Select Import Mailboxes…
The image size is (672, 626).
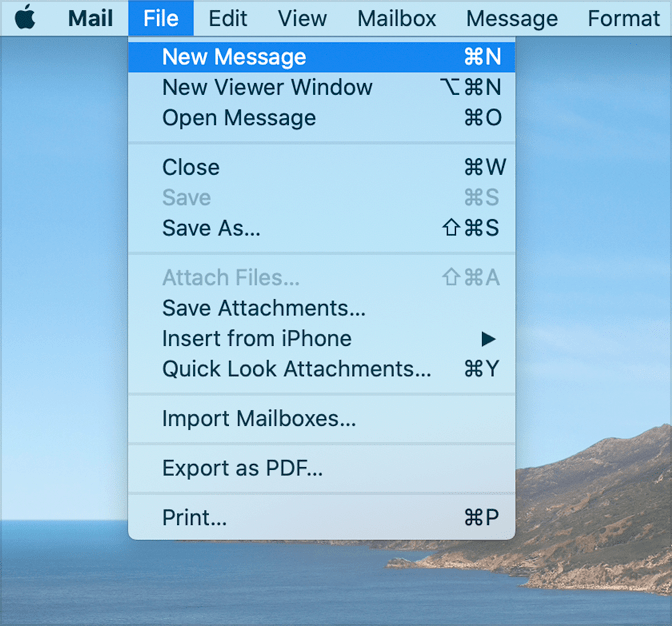321,419
